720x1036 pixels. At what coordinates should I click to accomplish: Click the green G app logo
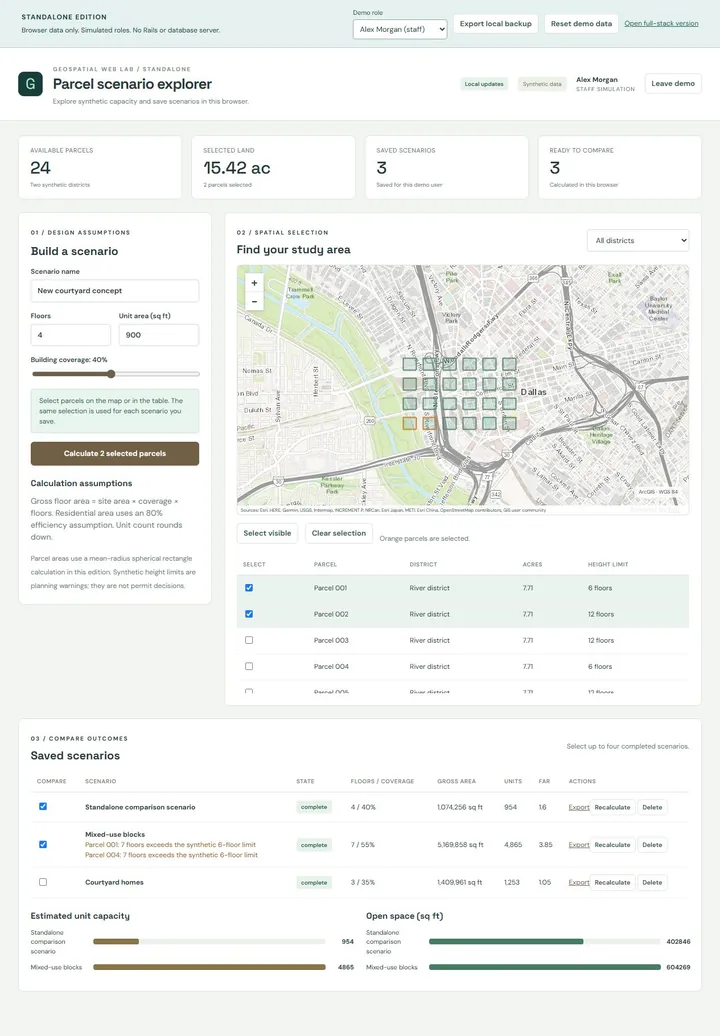[30, 84]
